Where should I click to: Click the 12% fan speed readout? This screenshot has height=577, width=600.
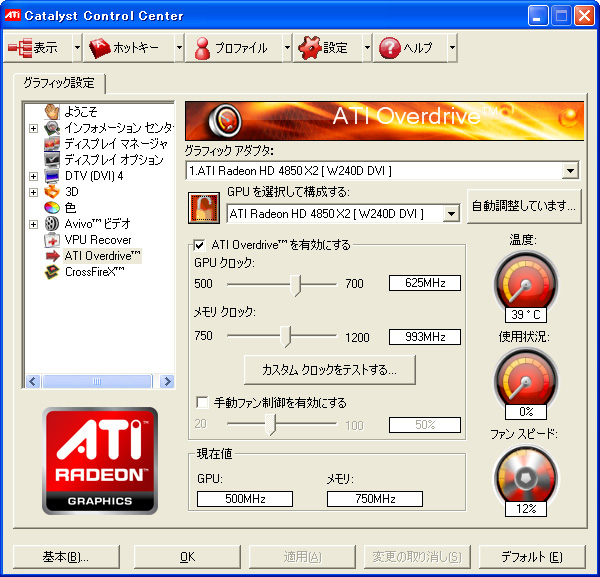point(526,509)
